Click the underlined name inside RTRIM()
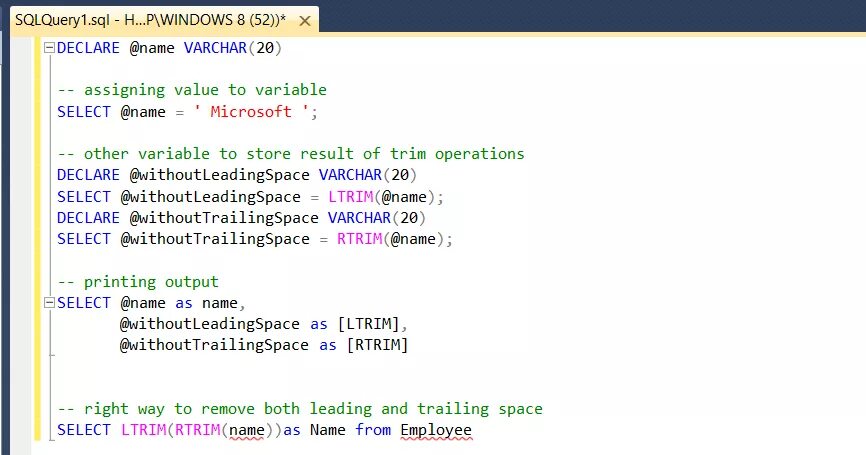Image resolution: width=866 pixels, height=455 pixels. [x=247, y=430]
